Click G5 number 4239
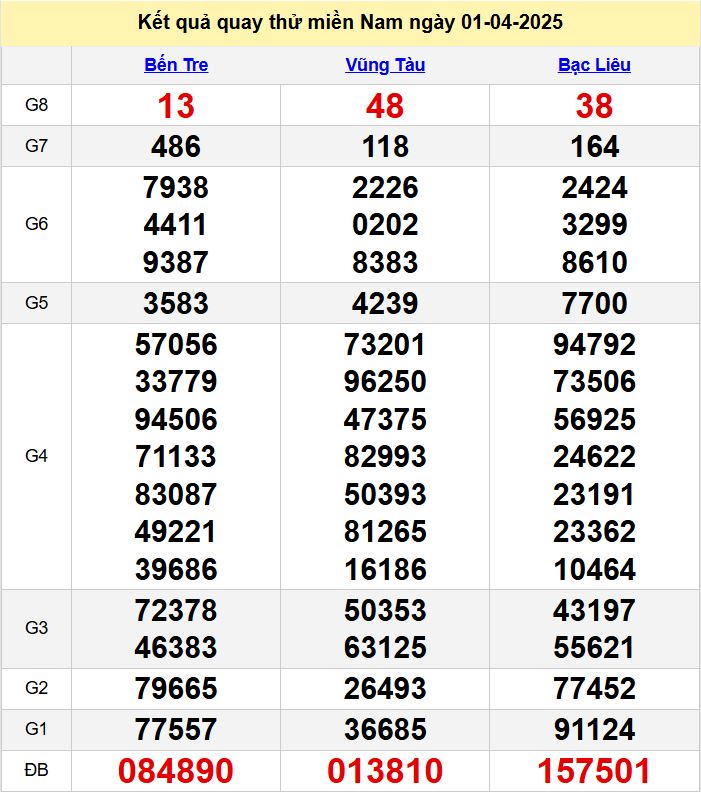This screenshot has width=701, height=792. (x=385, y=304)
